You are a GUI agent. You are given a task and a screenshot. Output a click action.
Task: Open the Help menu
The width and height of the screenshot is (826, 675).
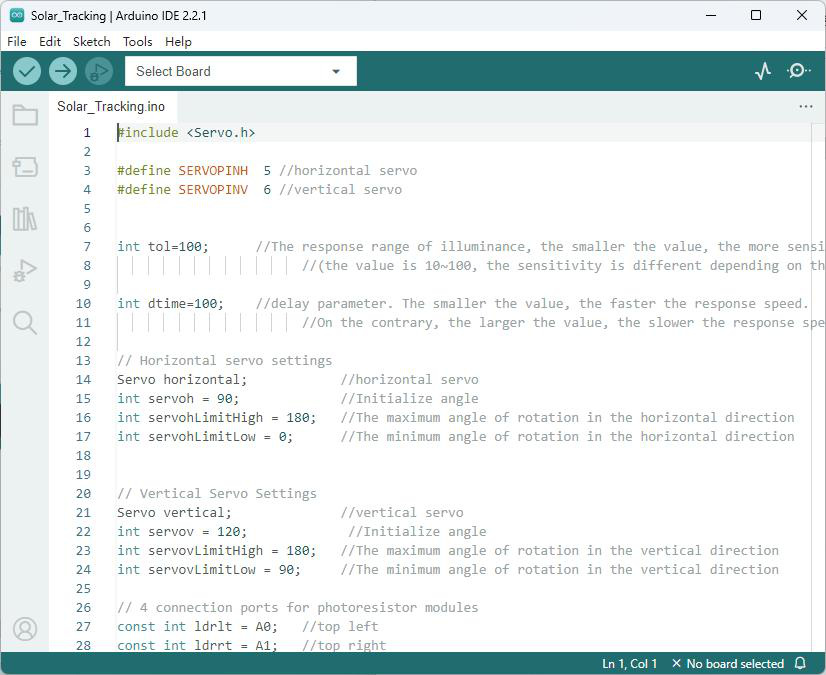(178, 42)
